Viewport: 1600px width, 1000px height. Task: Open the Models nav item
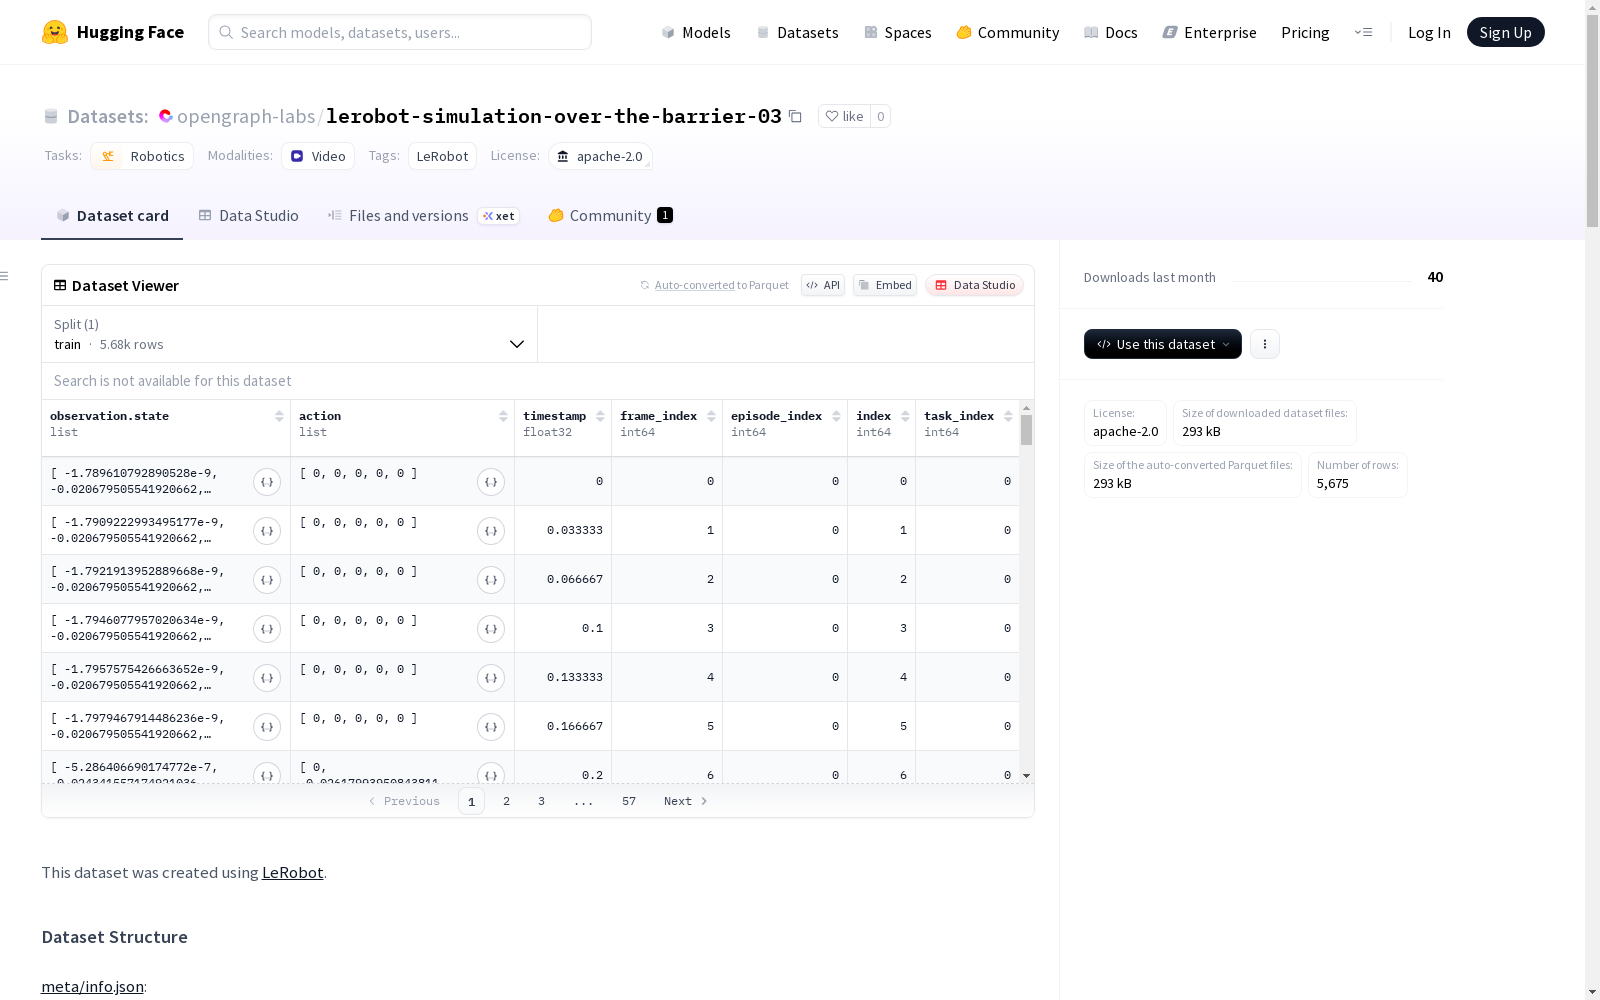click(x=696, y=32)
